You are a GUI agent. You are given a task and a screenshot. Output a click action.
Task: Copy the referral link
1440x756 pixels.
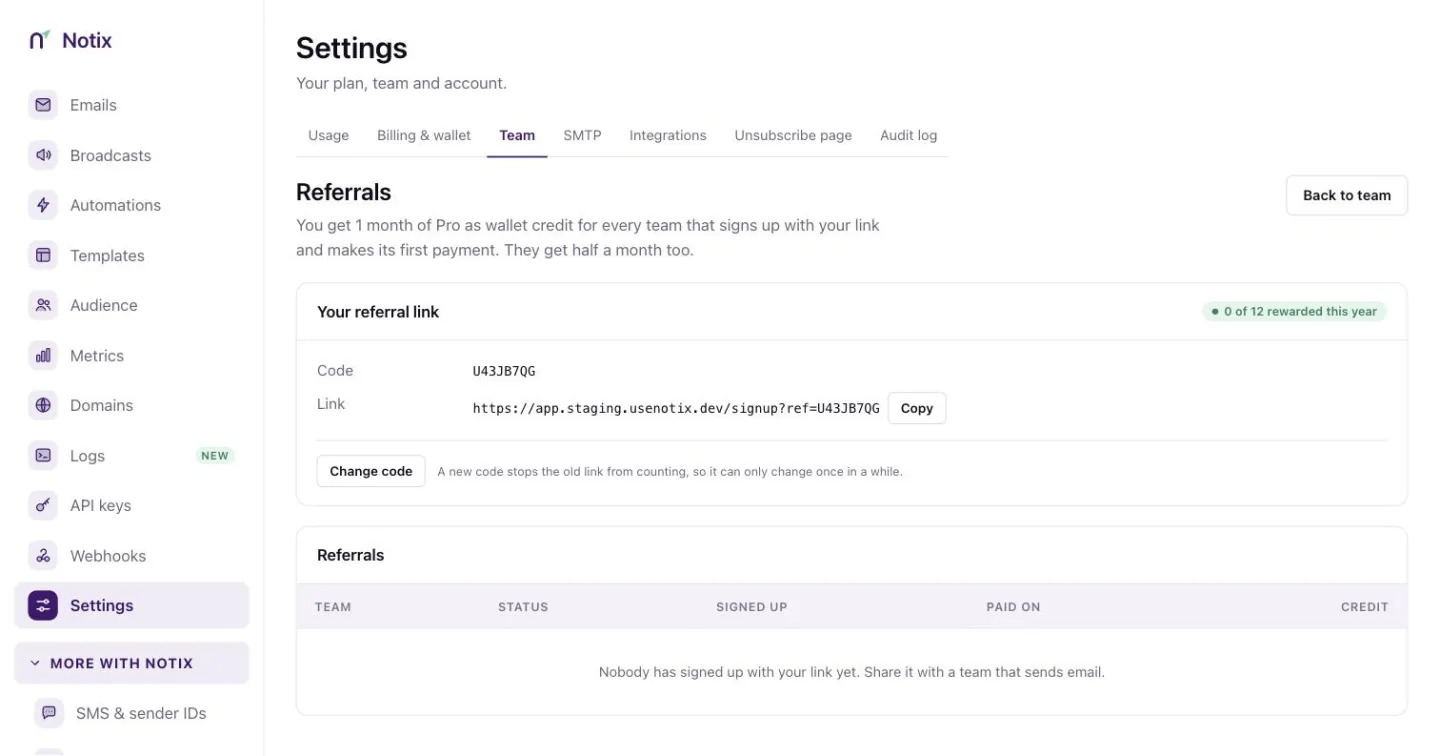917,408
